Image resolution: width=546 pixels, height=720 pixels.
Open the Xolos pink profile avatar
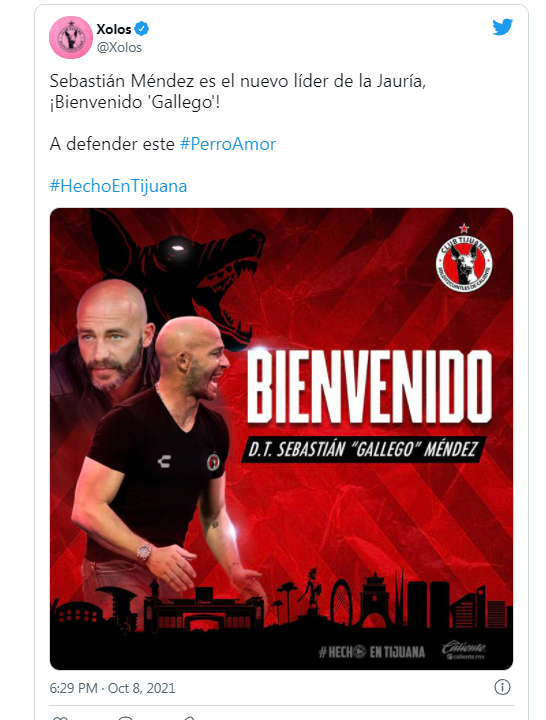point(71,37)
